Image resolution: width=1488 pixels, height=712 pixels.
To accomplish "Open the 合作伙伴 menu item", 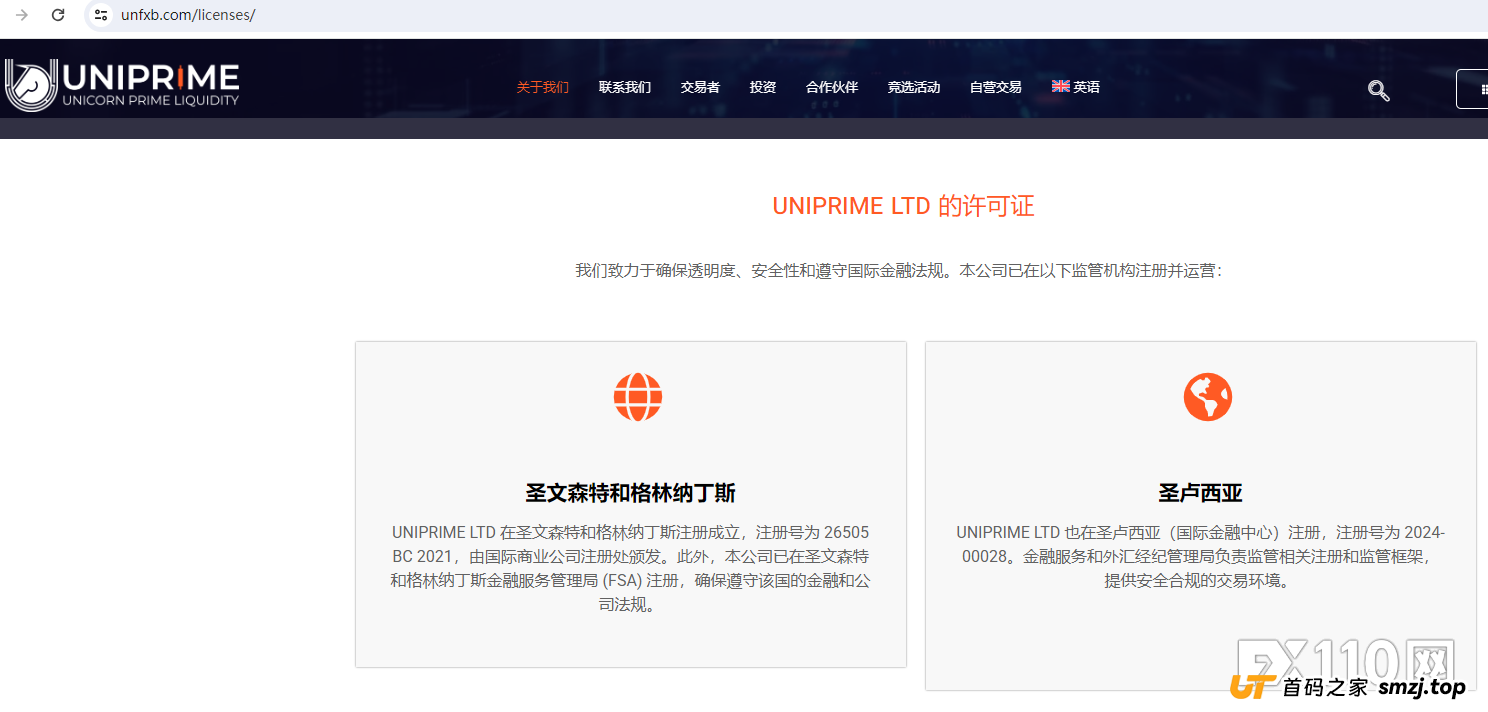I will pyautogui.click(x=832, y=87).
